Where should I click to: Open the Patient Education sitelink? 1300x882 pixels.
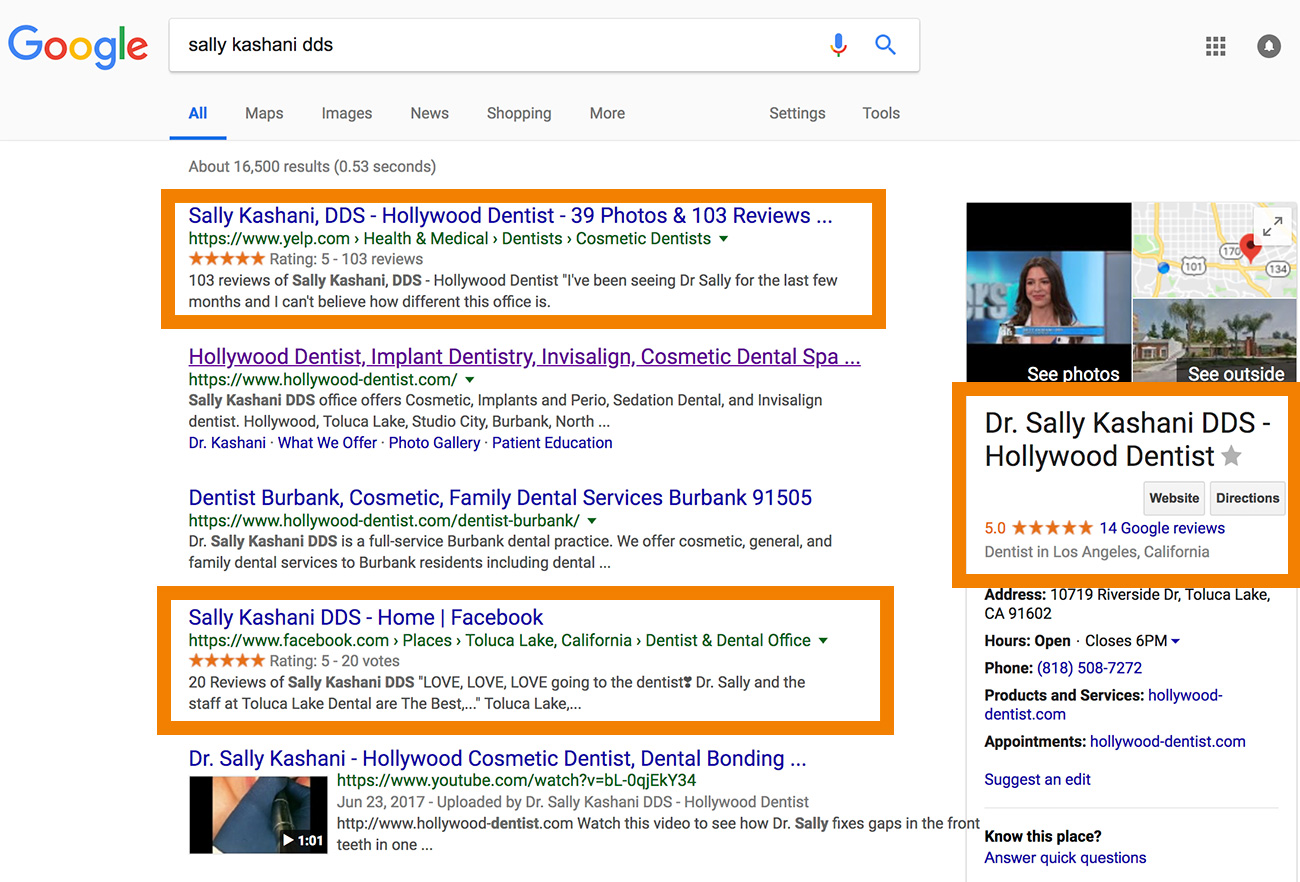(x=552, y=442)
